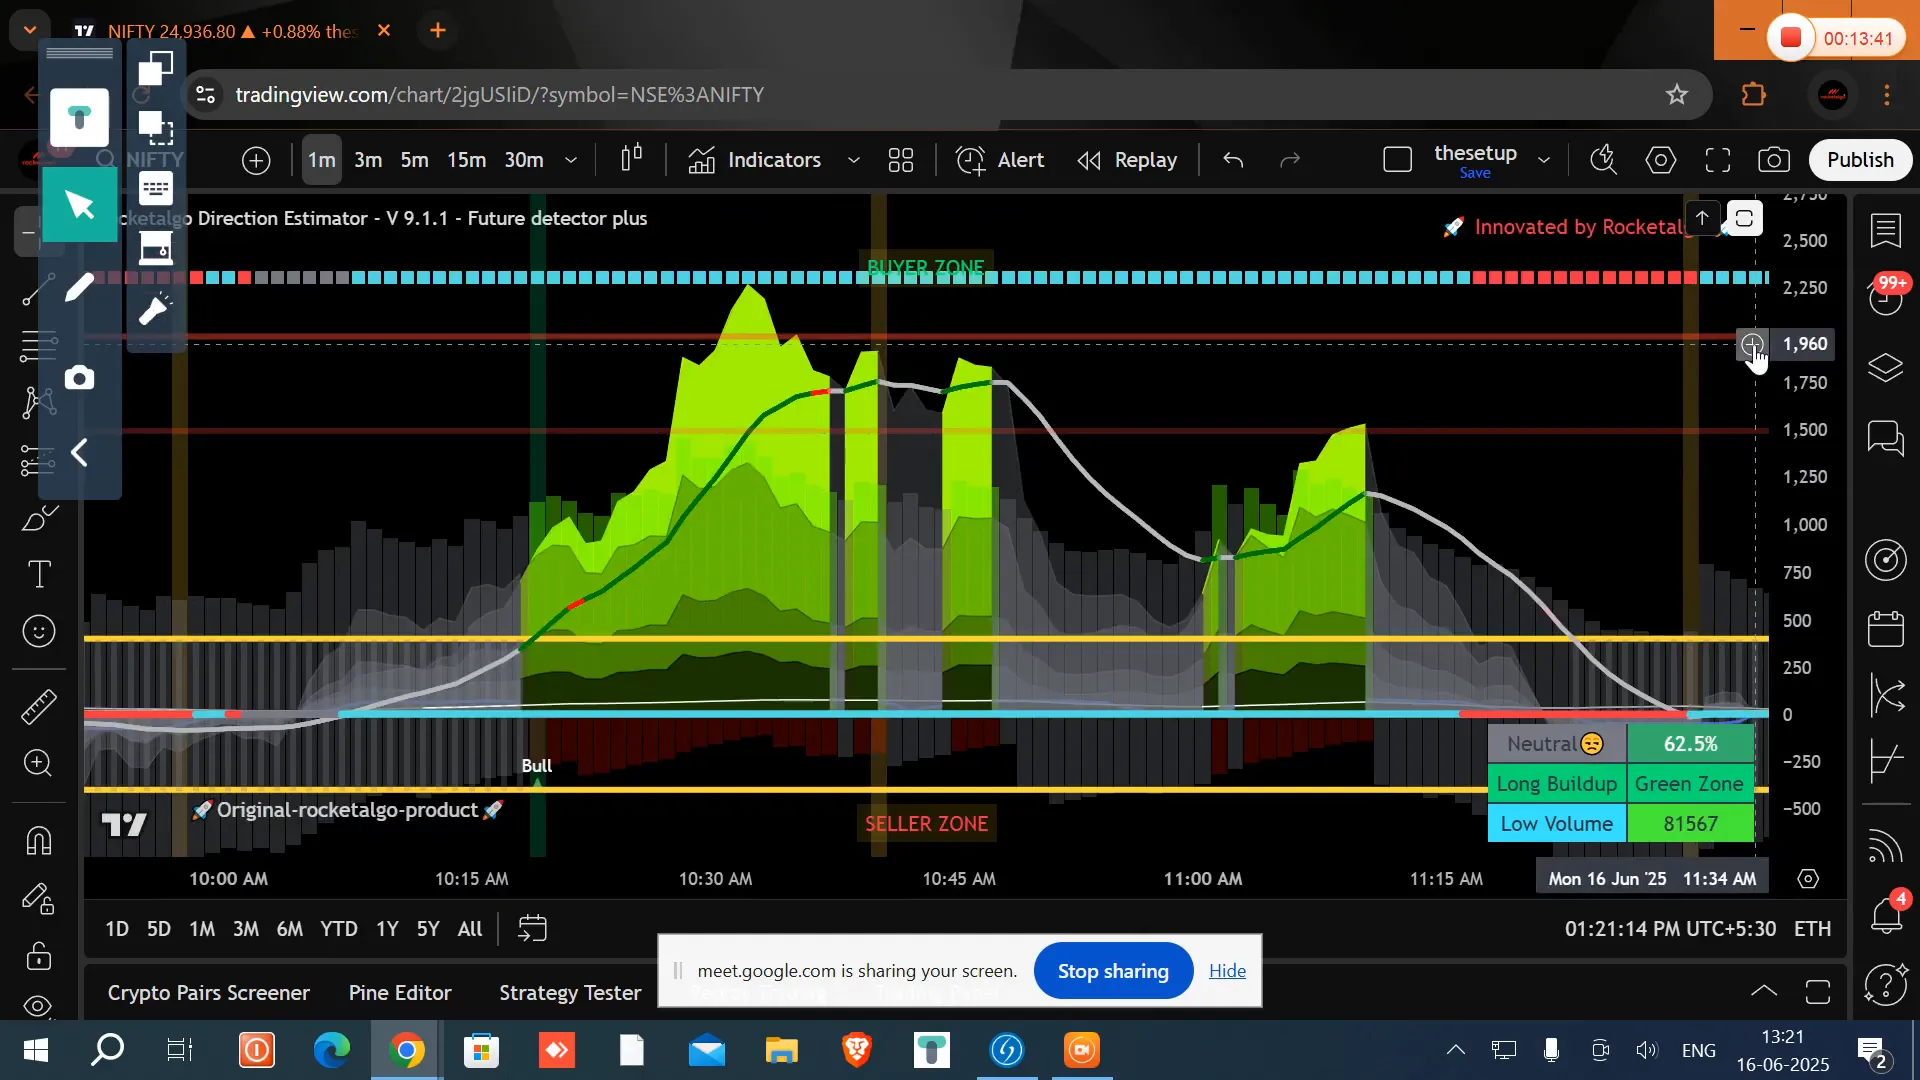Select the 5m timeframe
The image size is (1920, 1080).
[414, 160]
